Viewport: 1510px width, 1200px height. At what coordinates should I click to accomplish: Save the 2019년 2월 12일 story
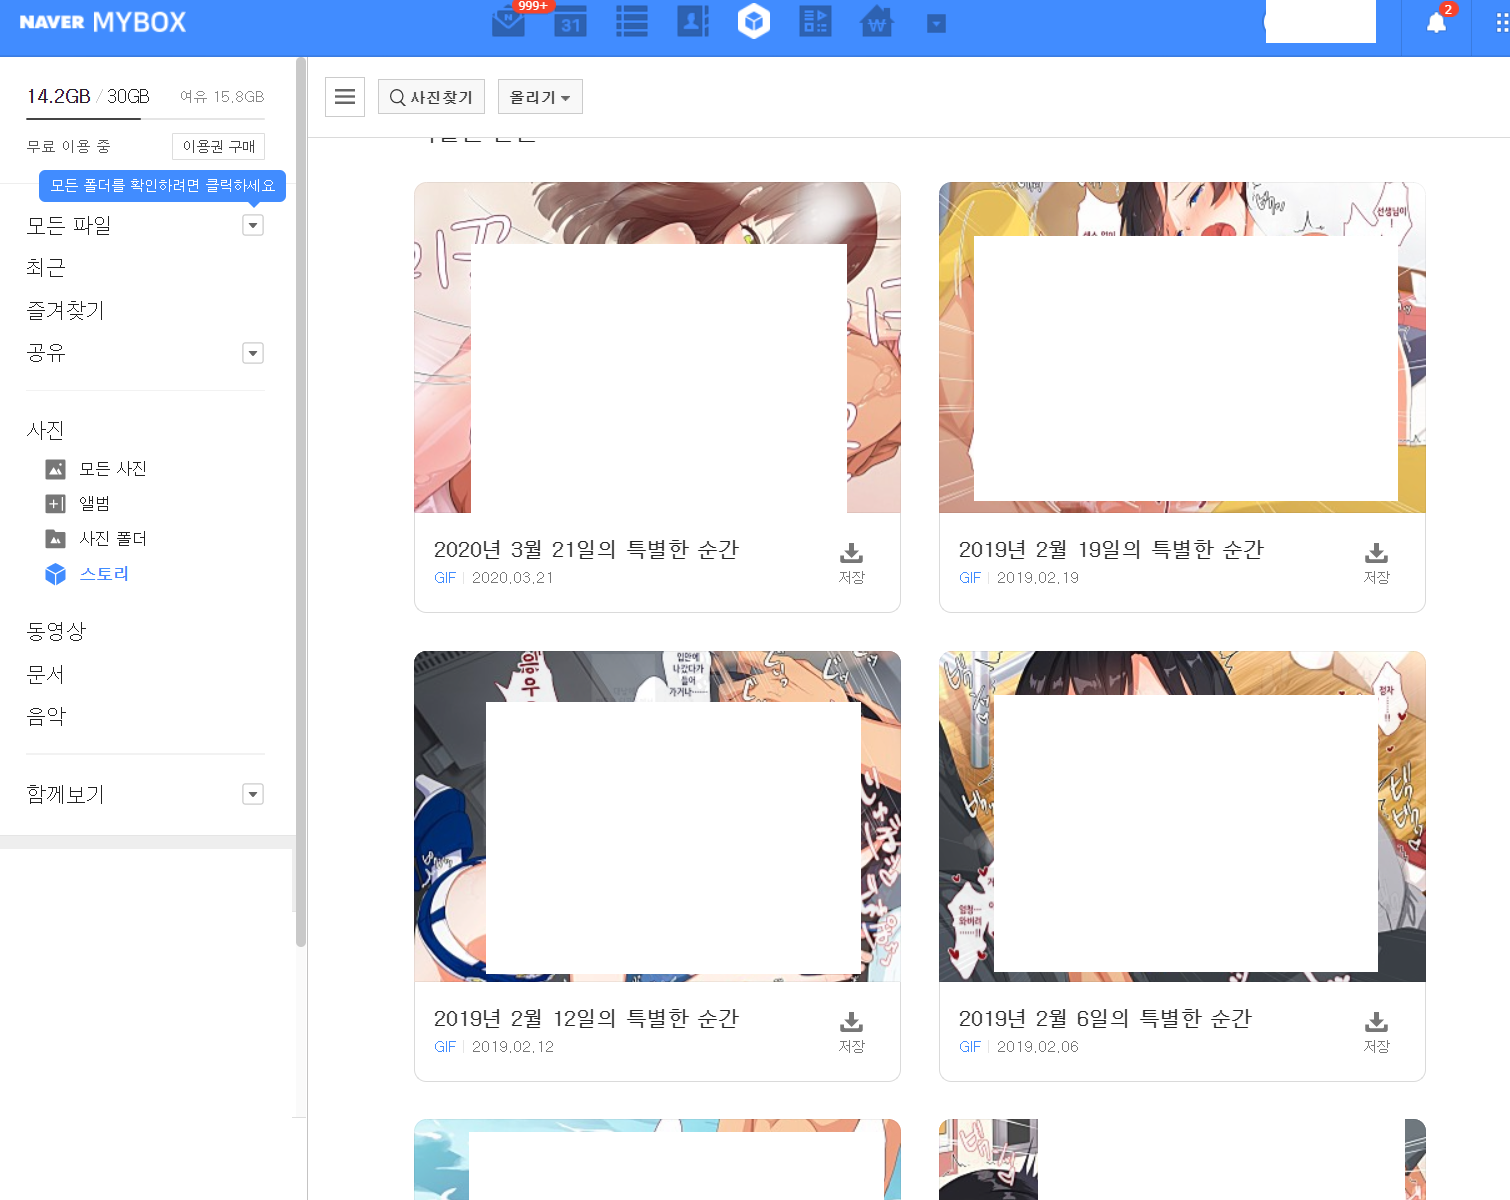pos(852,1032)
